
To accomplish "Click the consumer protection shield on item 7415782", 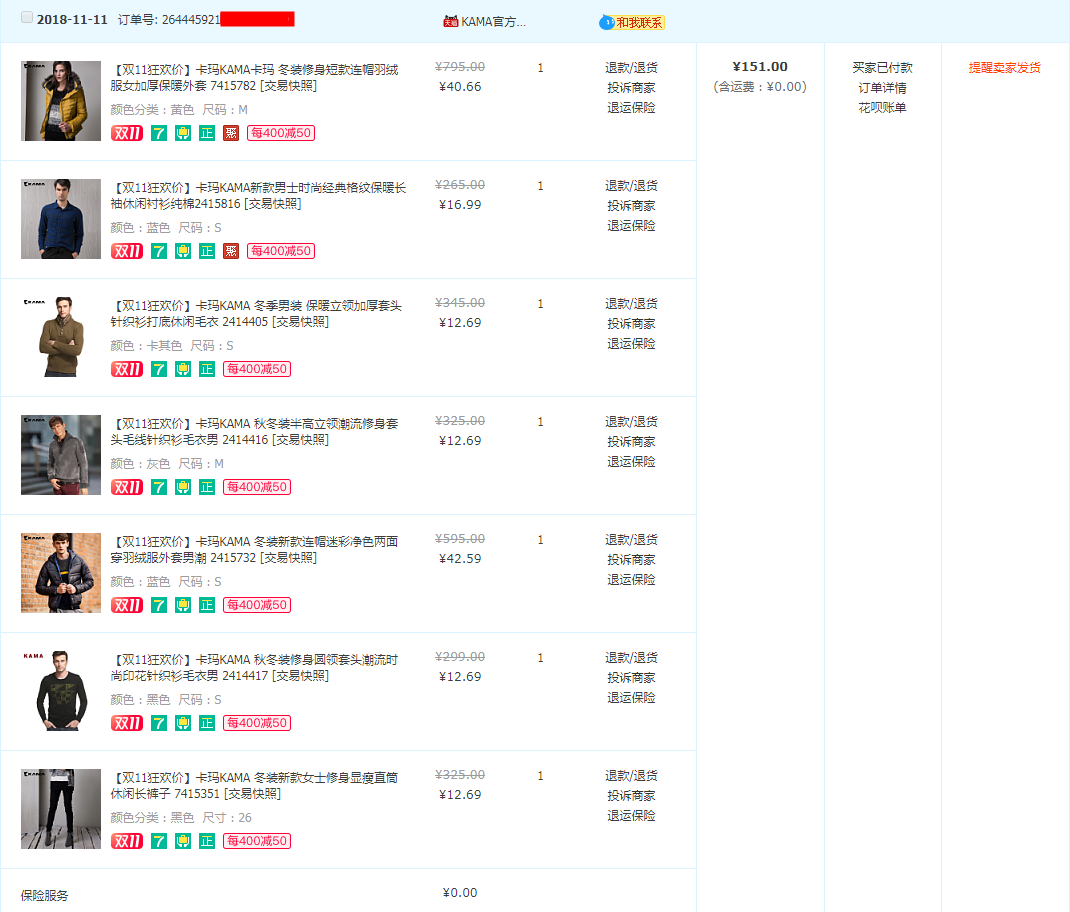I will [x=183, y=133].
